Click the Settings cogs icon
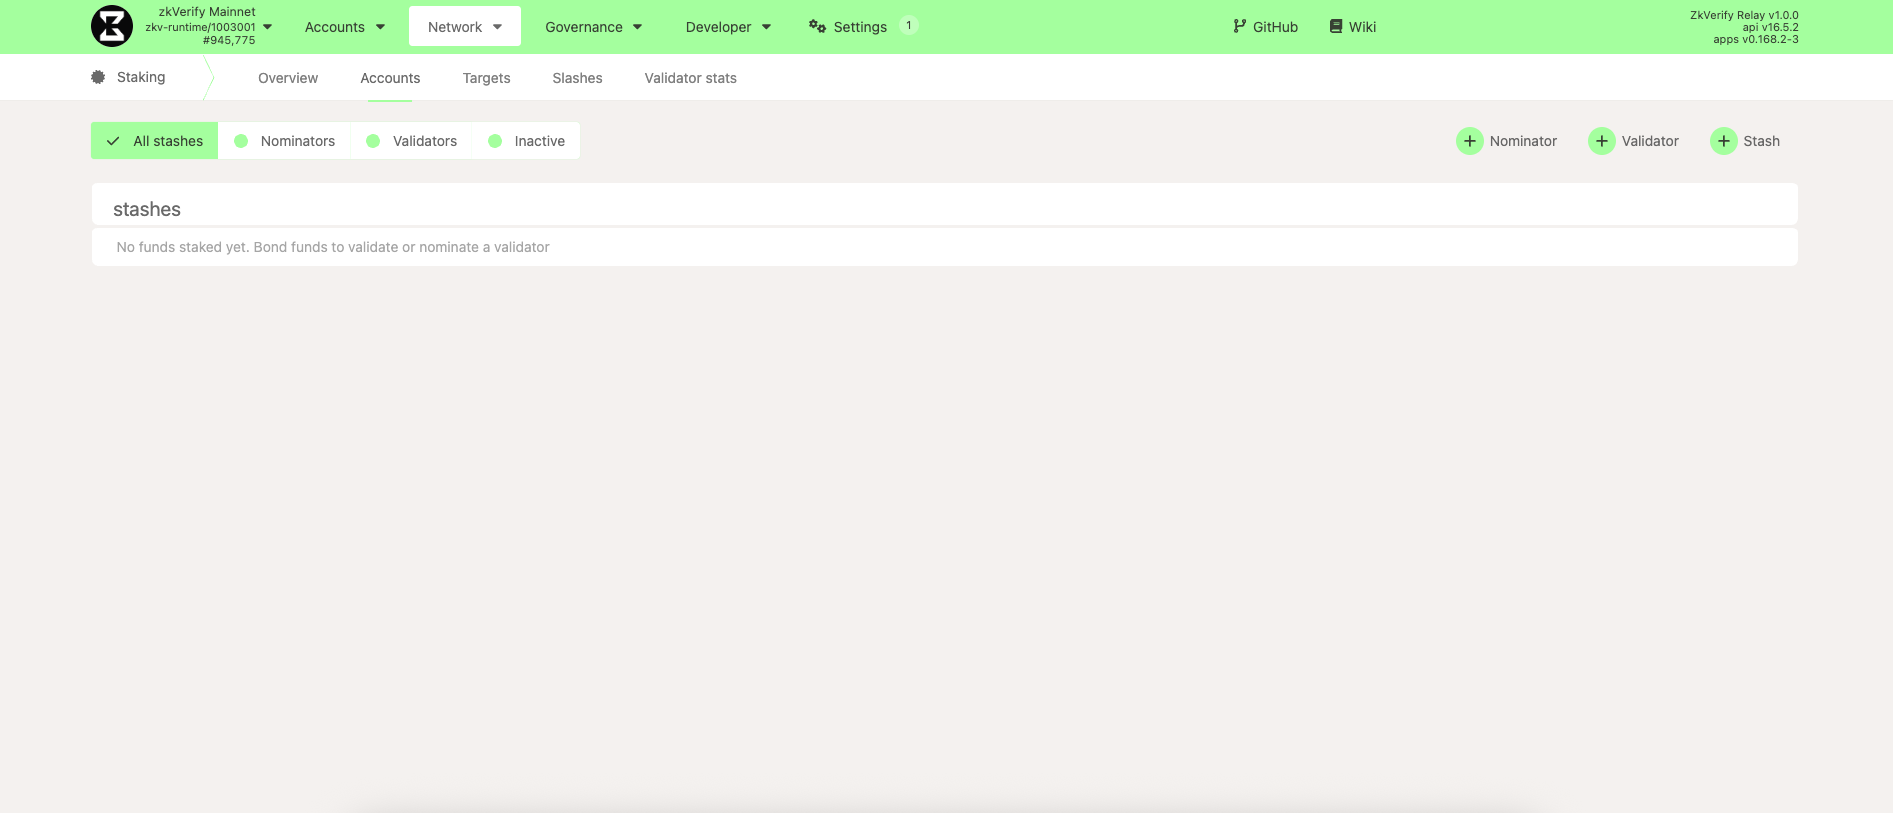 point(817,27)
